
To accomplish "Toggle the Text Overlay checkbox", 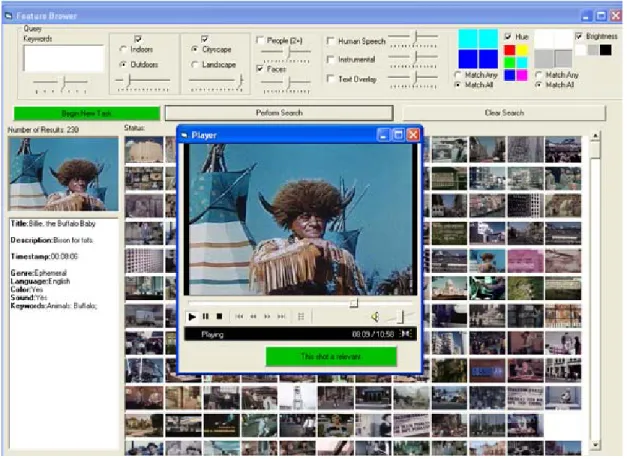I will coord(331,79).
